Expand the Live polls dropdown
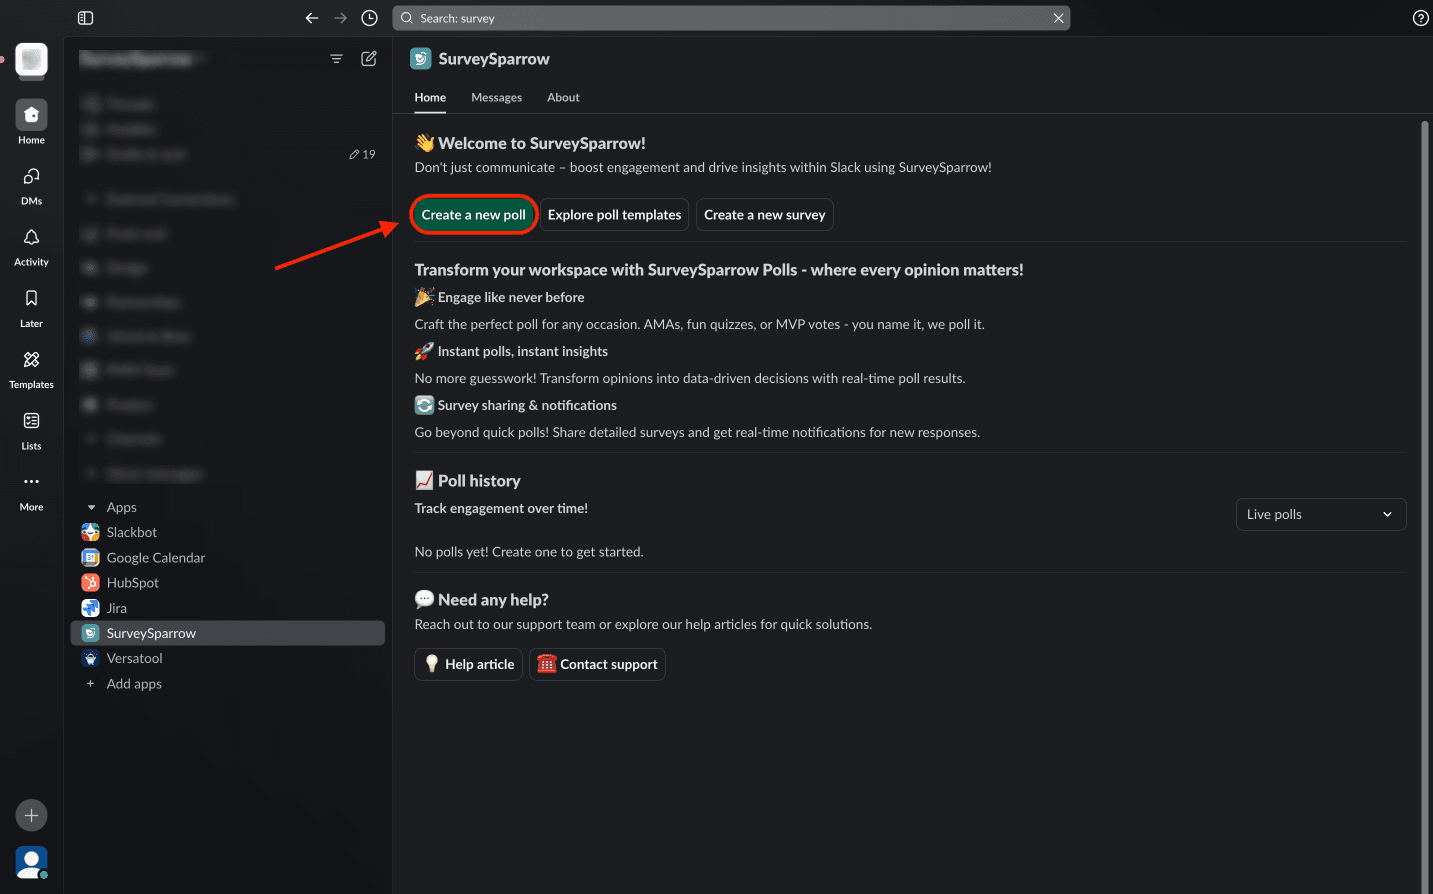1433x894 pixels. pos(1320,514)
